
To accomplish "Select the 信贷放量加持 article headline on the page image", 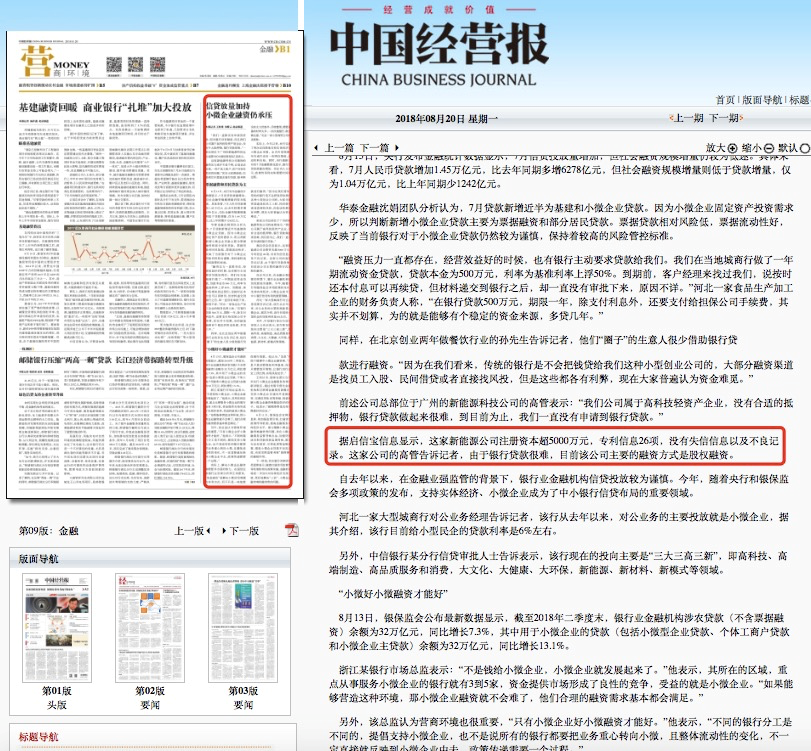I will (x=239, y=110).
